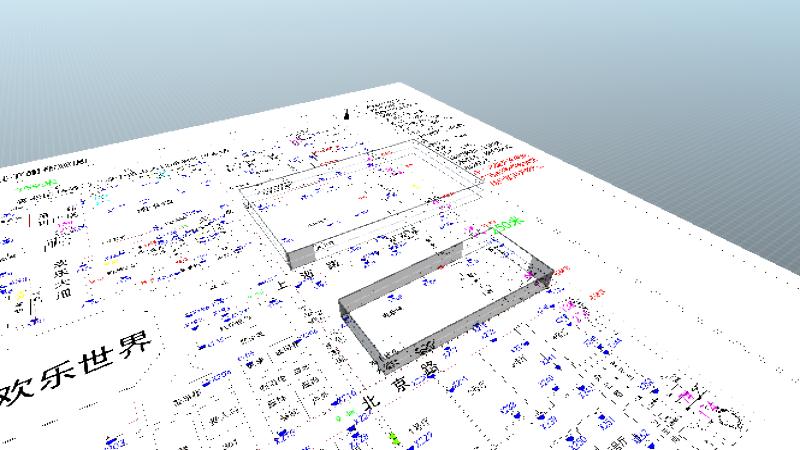Click the small black marker atop map
The height and width of the screenshot is (450, 800).
[x=347, y=113]
